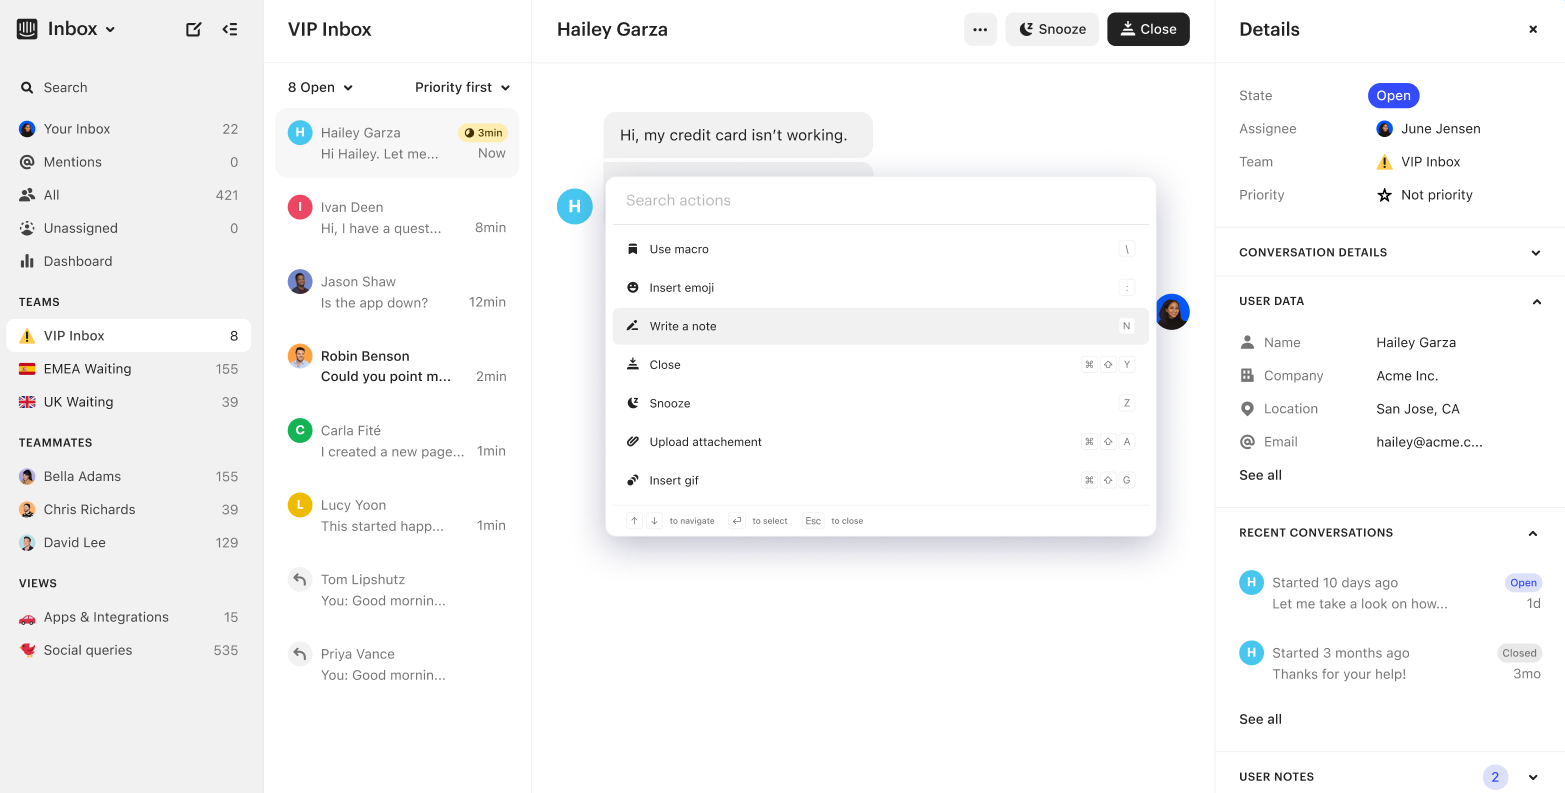Click See all under Recent Conversations

tap(1260, 719)
